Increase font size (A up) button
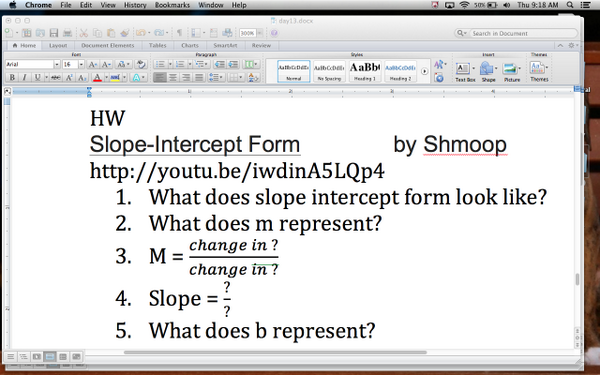The width and height of the screenshot is (600, 375). [x=93, y=64]
